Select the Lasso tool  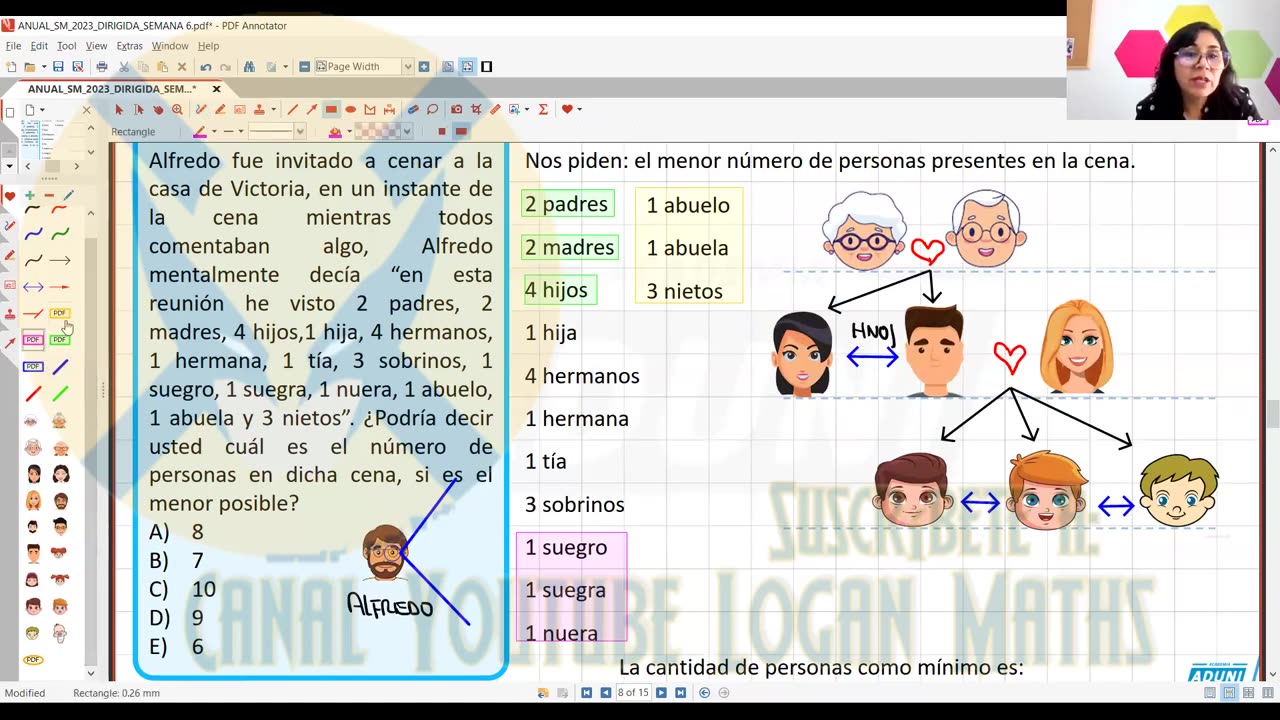click(x=432, y=109)
